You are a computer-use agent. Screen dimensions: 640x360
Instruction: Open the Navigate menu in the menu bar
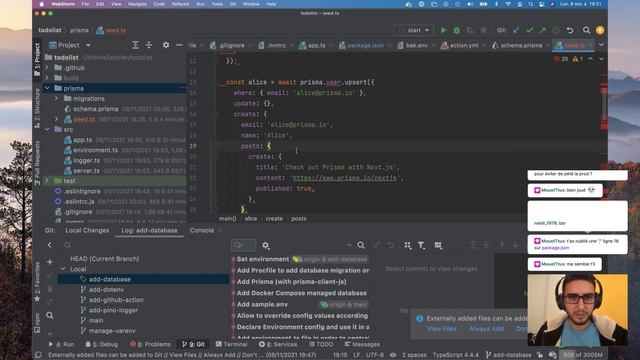click(x=137, y=4)
